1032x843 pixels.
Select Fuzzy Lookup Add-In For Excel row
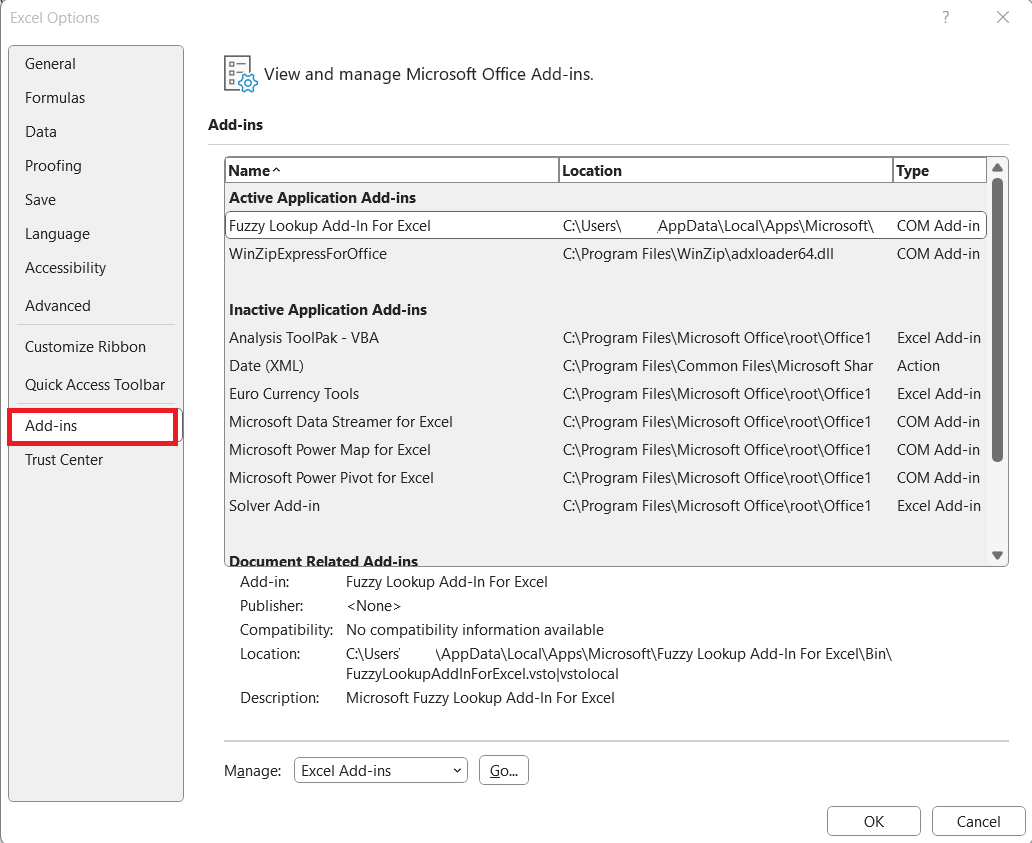point(606,226)
